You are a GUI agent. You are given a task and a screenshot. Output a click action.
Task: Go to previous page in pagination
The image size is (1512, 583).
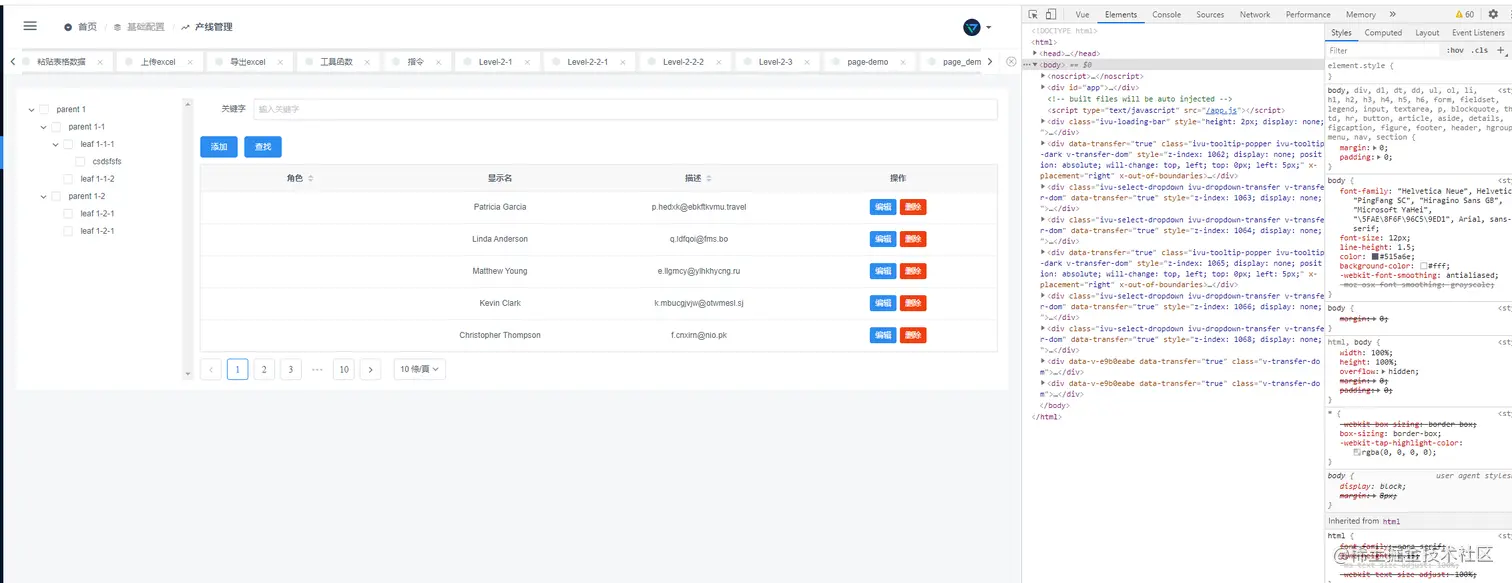211,369
